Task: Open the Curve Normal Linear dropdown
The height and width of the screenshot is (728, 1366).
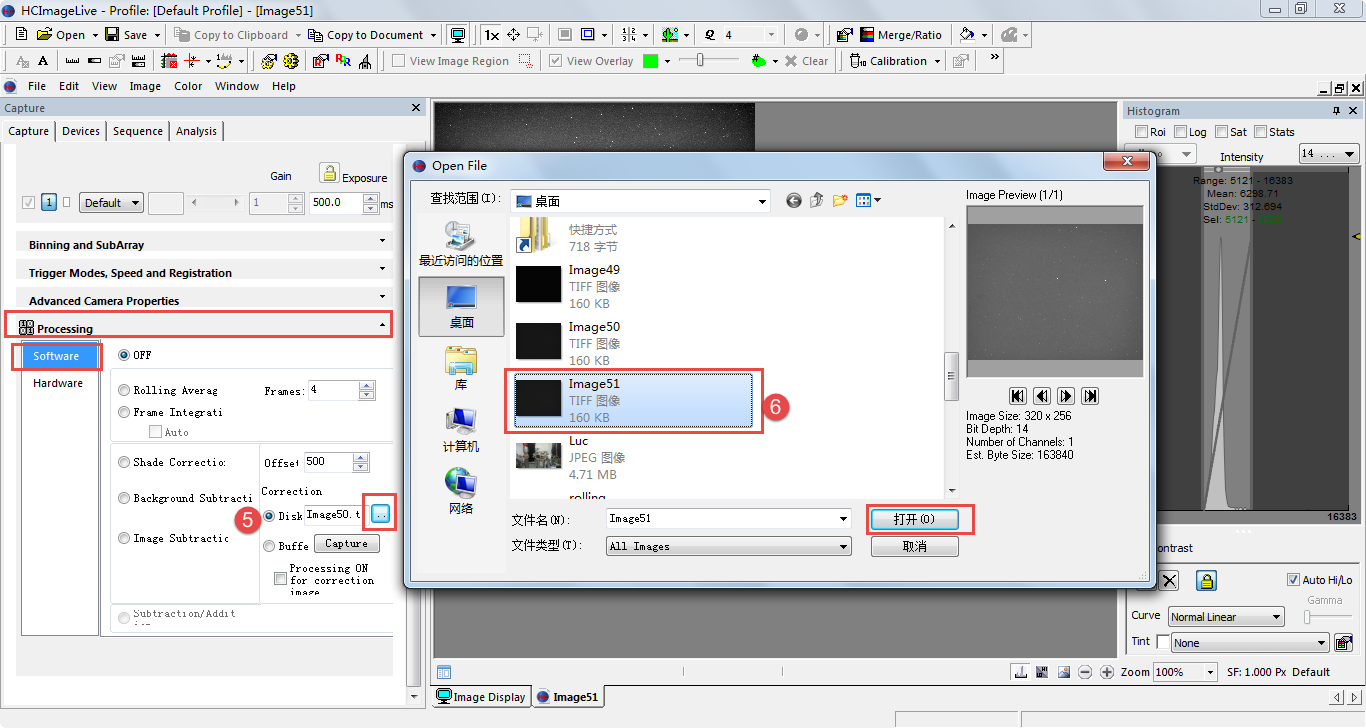Action: click(x=1225, y=617)
